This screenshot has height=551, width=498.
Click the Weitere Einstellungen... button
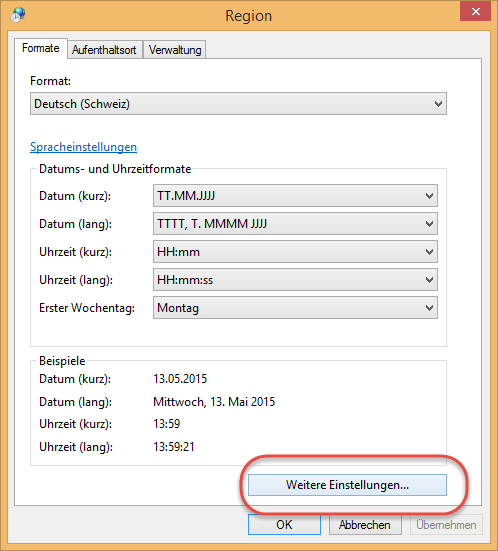pyautogui.click(x=347, y=485)
